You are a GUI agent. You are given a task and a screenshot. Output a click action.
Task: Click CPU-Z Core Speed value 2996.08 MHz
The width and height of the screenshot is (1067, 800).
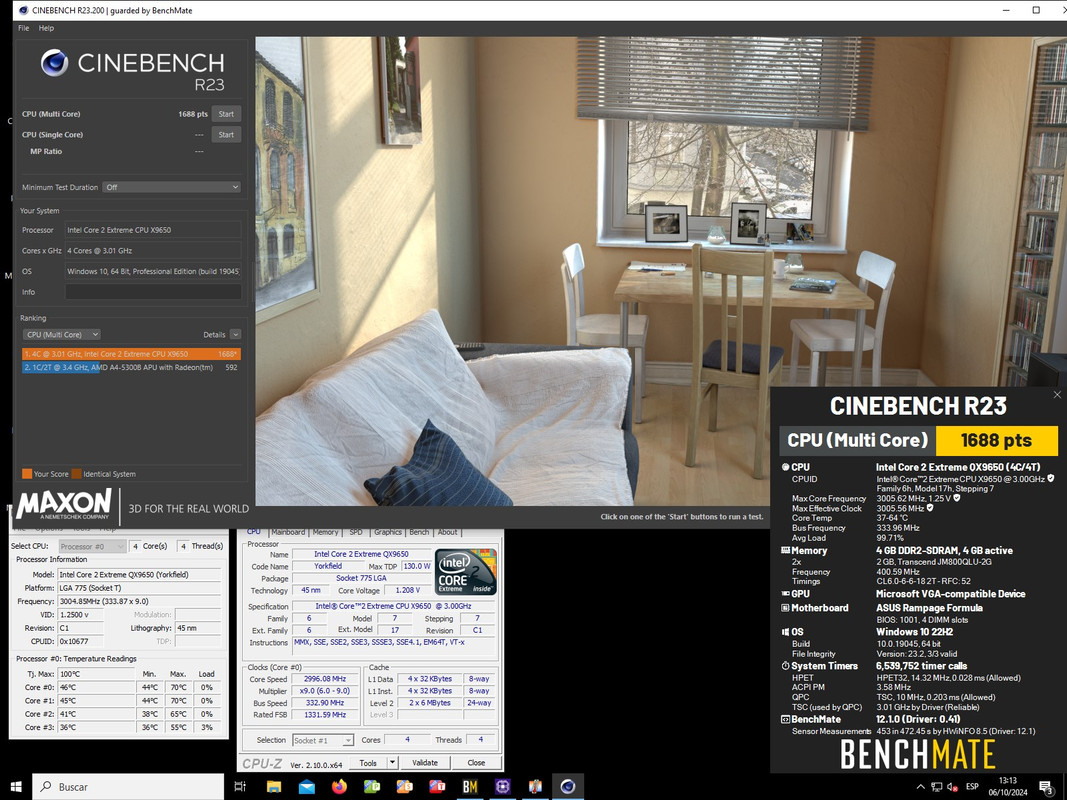pos(325,679)
